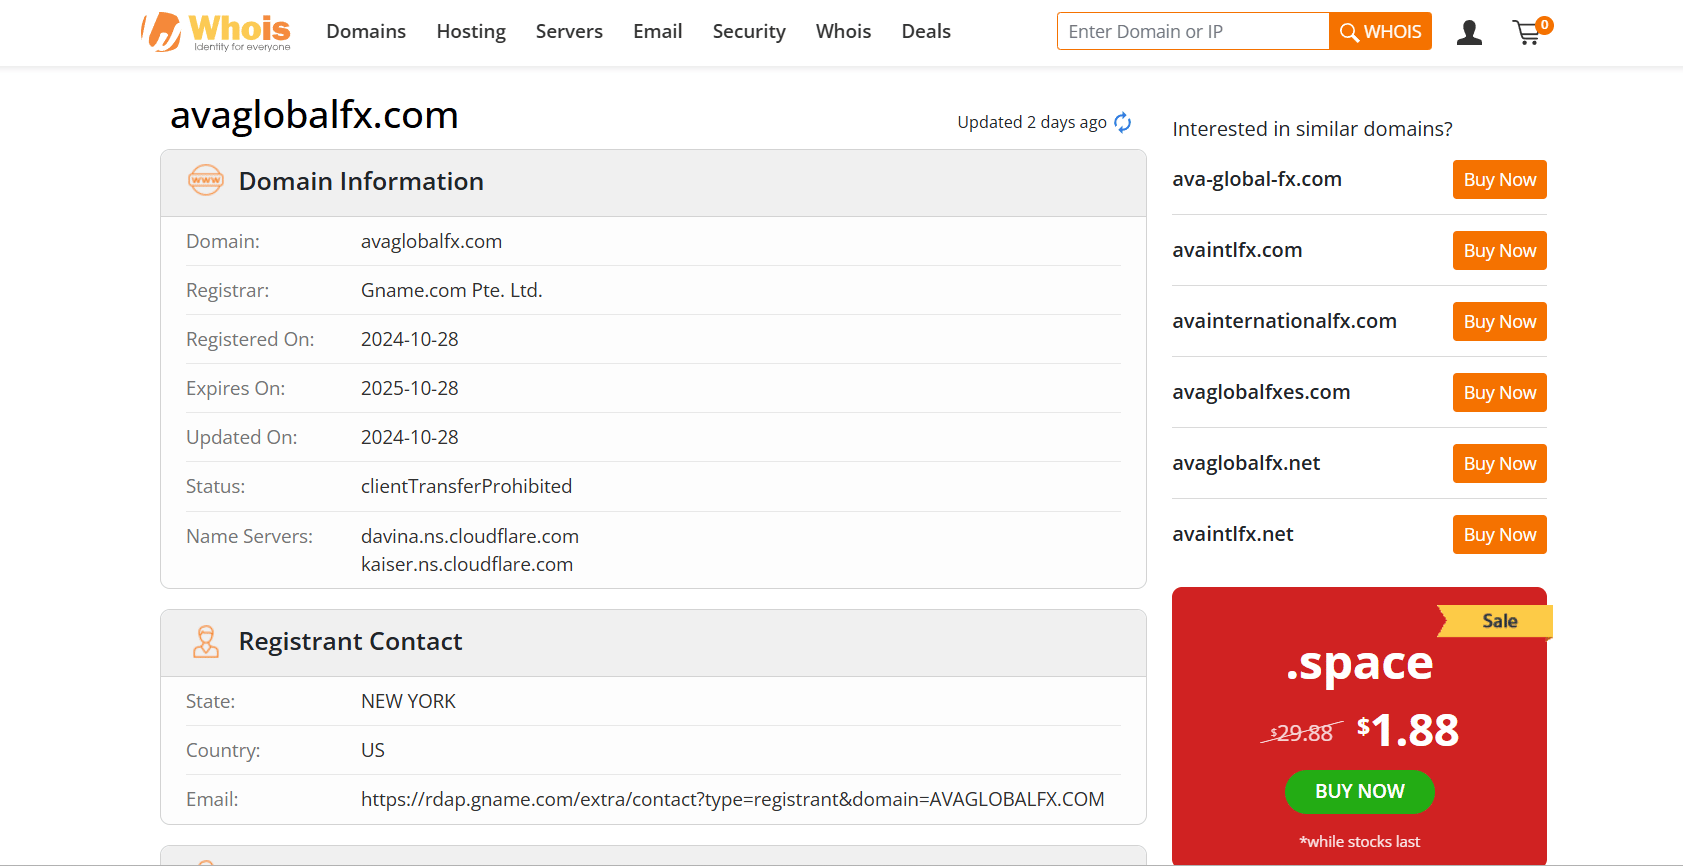
Task: Click name server kaiser.ns.cloudflare.com
Action: [x=467, y=564]
